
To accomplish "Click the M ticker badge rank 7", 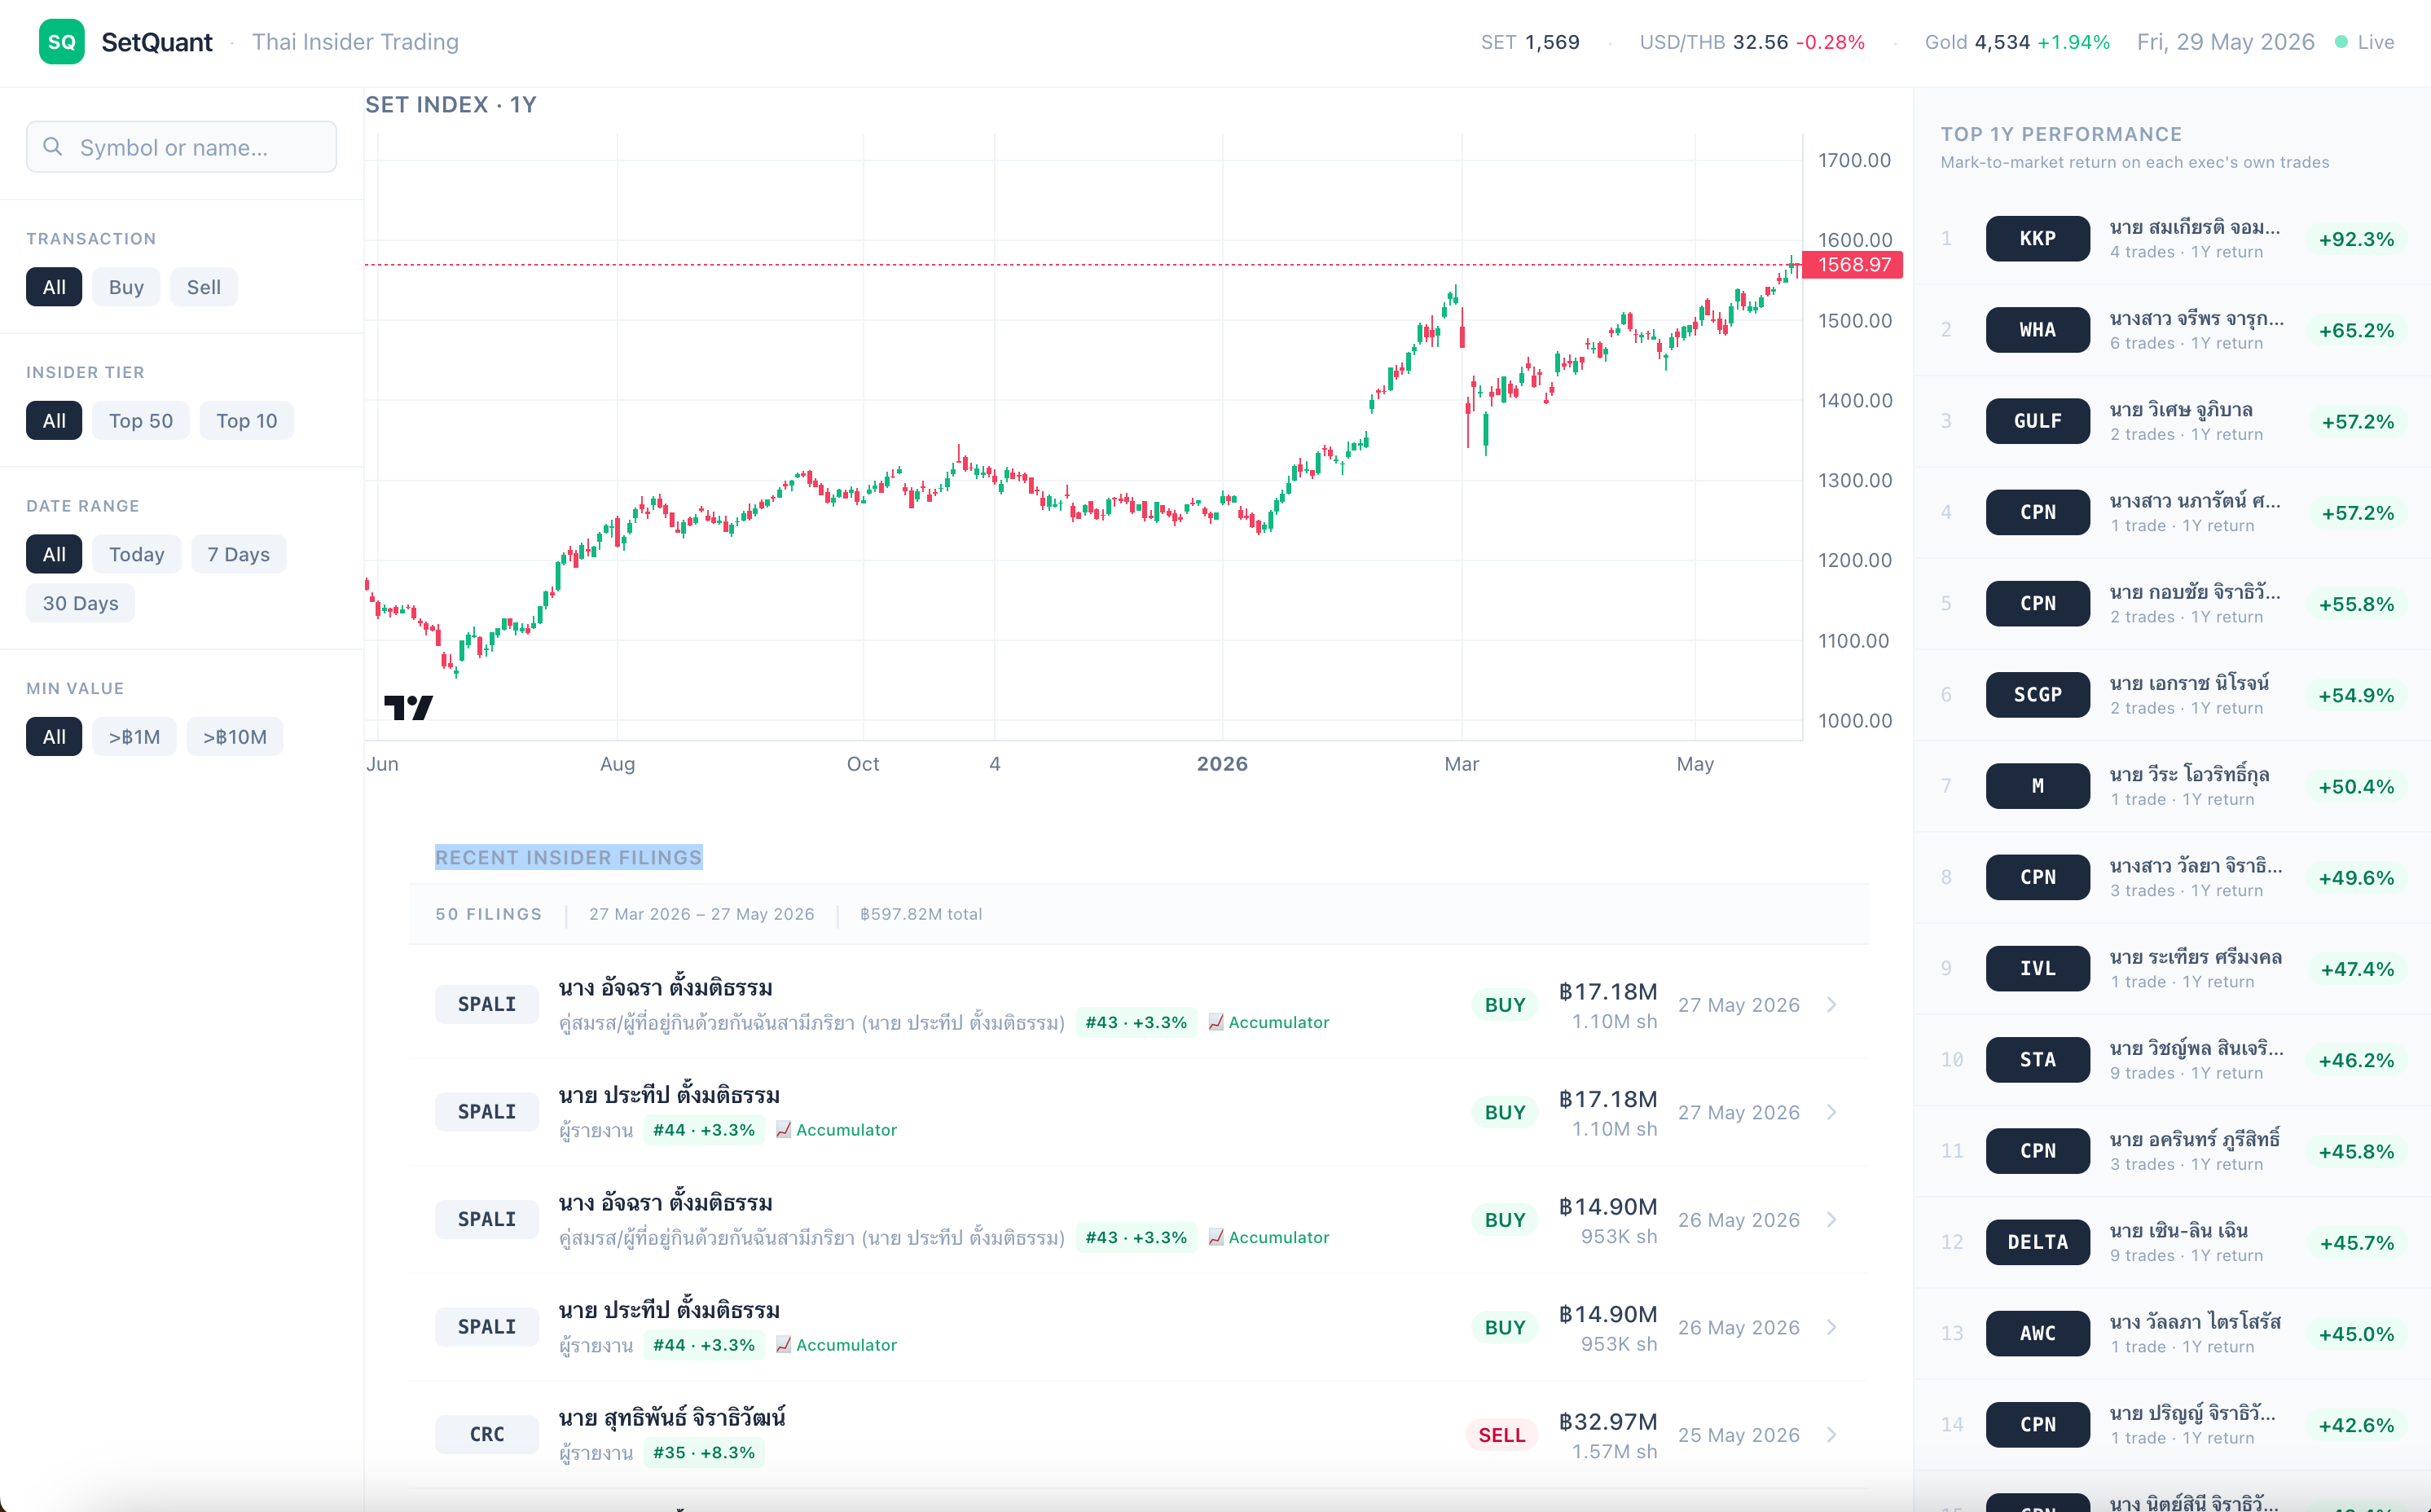I will 2037,786.
